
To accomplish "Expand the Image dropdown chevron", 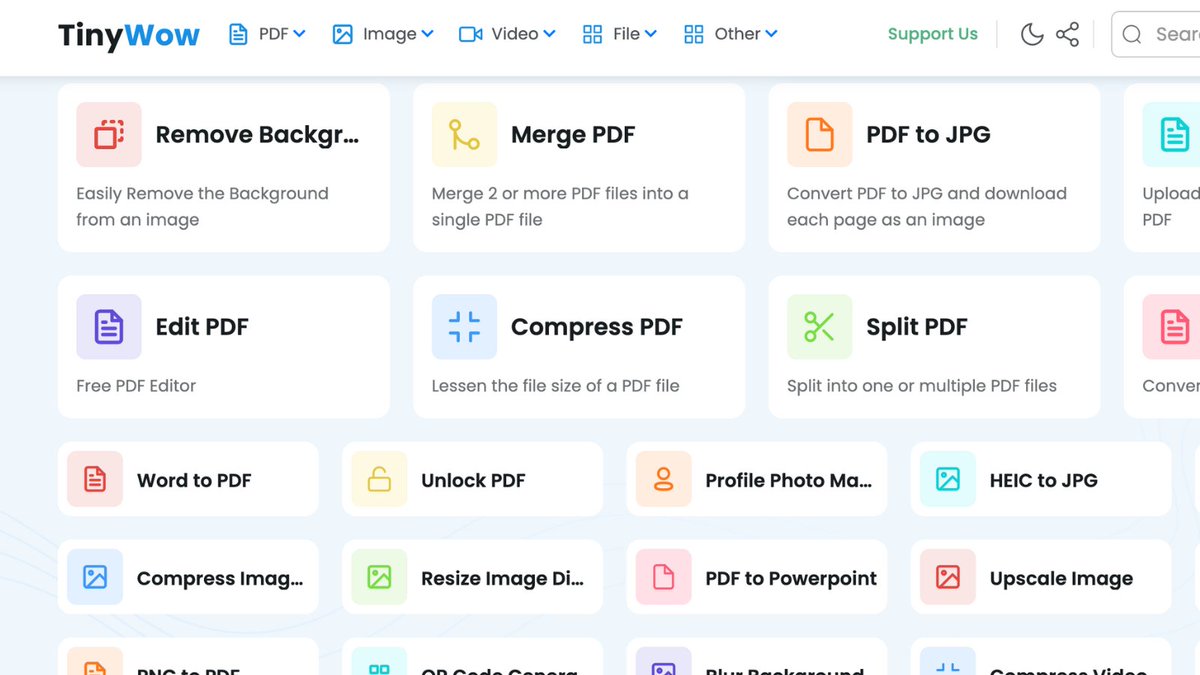I will click(428, 35).
